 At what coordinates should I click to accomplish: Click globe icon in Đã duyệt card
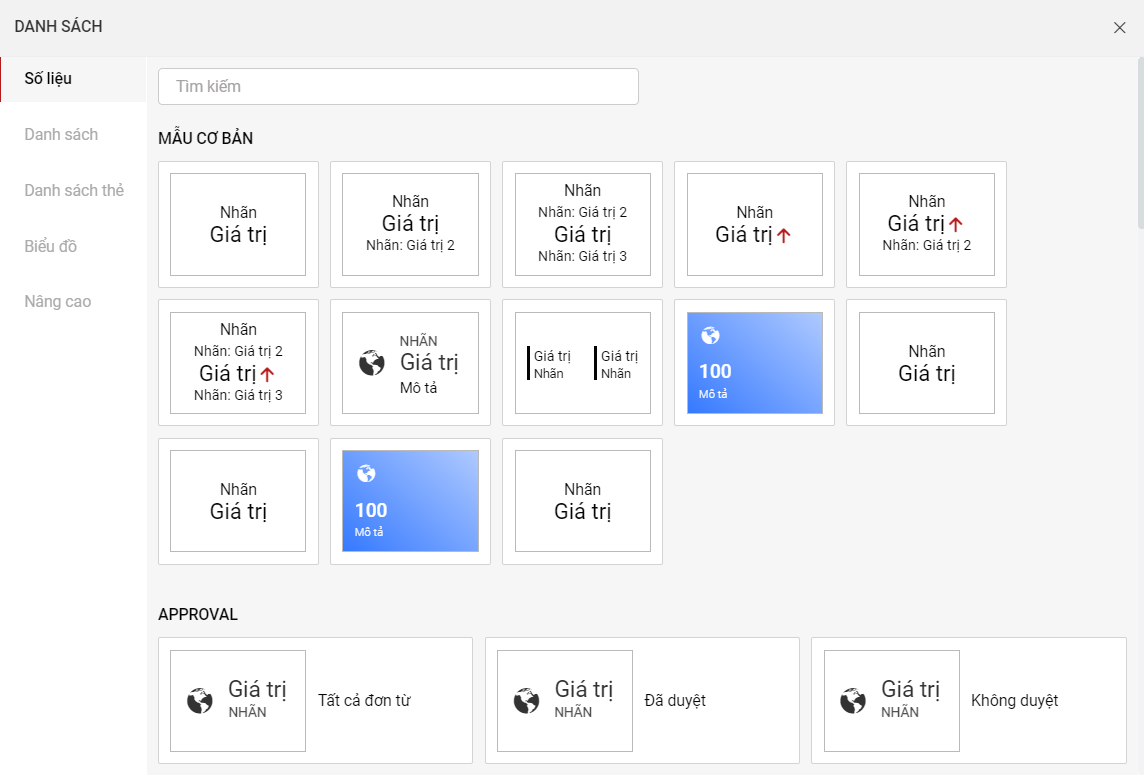pyautogui.click(x=527, y=701)
